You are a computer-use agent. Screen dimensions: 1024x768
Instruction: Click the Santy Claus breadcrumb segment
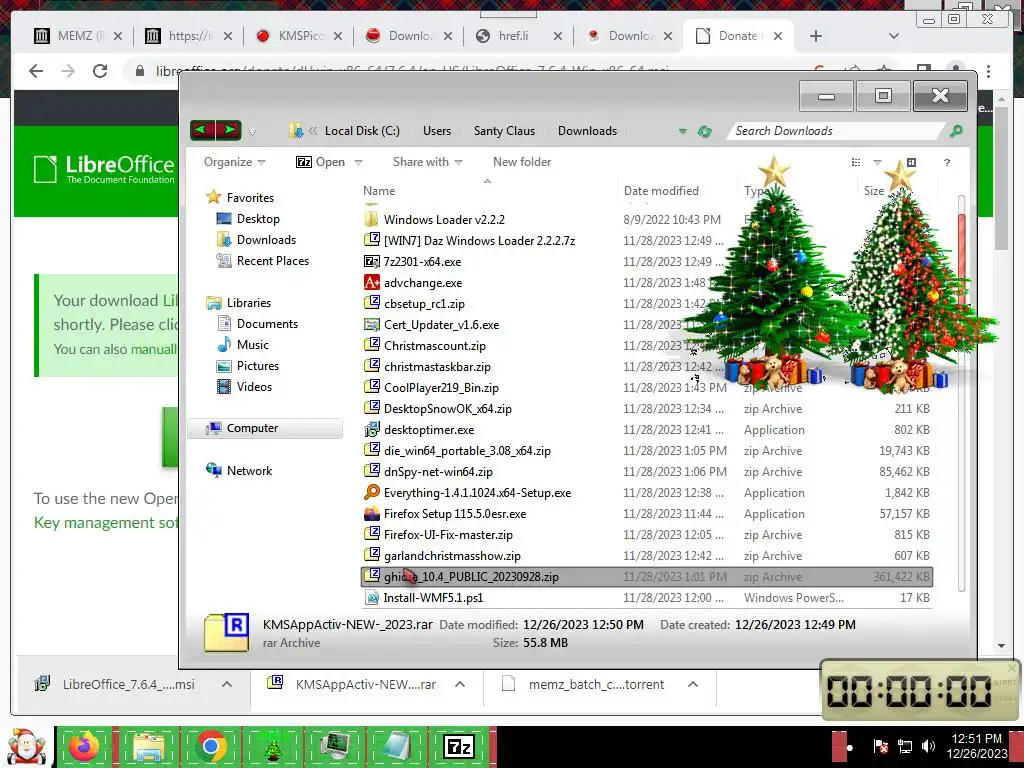point(504,131)
